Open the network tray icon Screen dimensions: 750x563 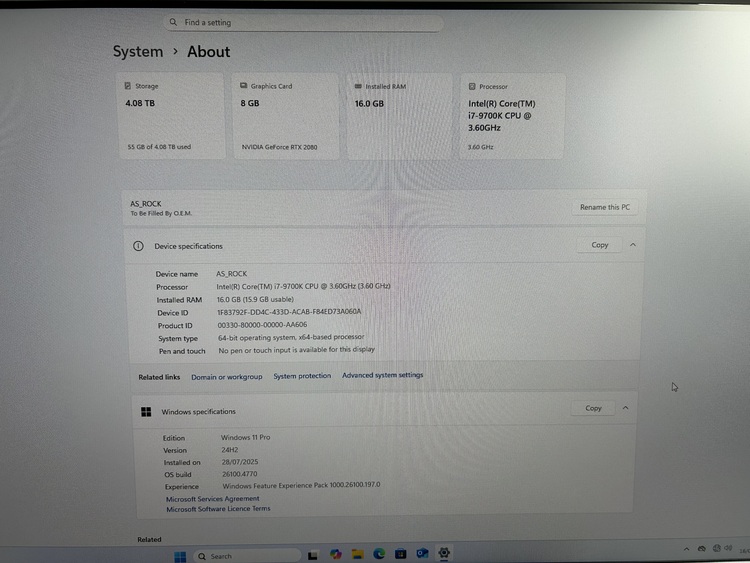(x=717, y=548)
